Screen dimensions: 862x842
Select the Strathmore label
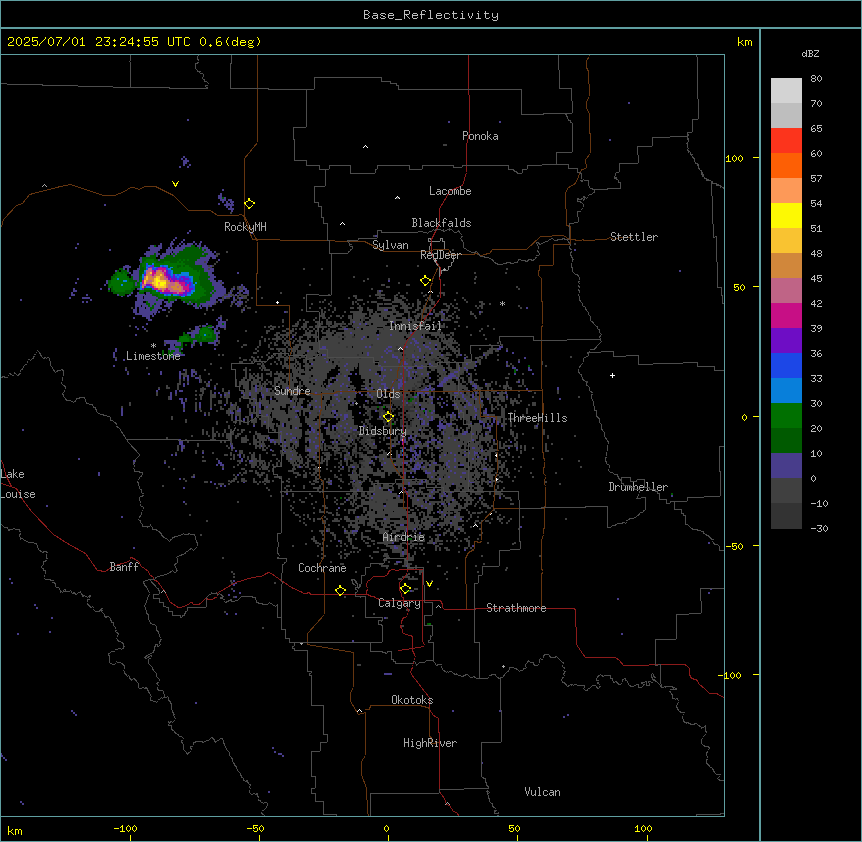point(516,608)
